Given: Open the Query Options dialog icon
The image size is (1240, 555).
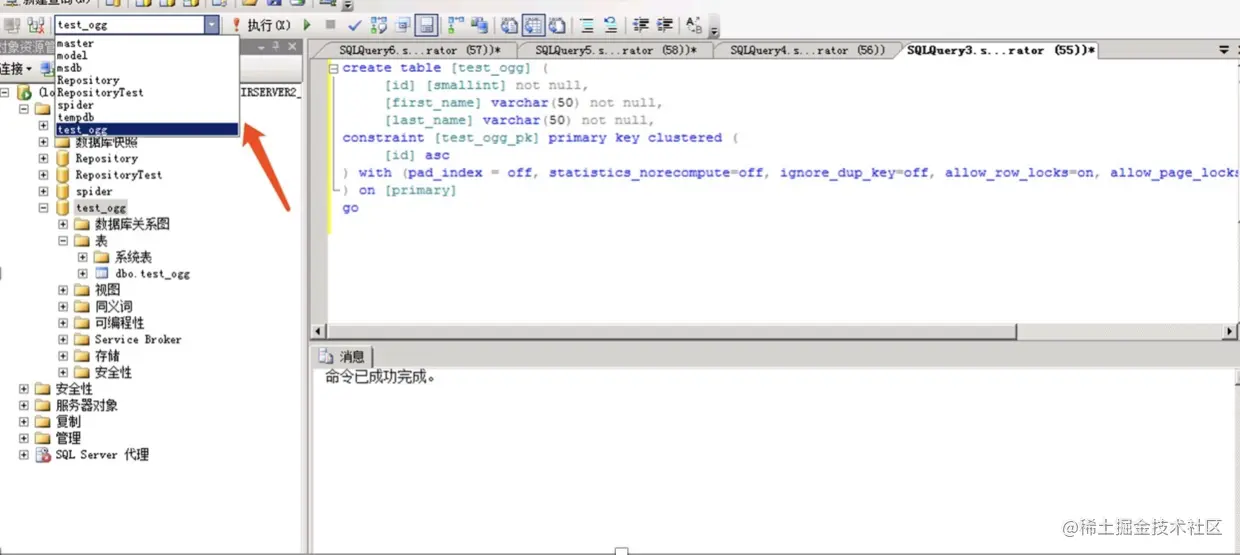Looking at the screenshot, I should [401, 25].
